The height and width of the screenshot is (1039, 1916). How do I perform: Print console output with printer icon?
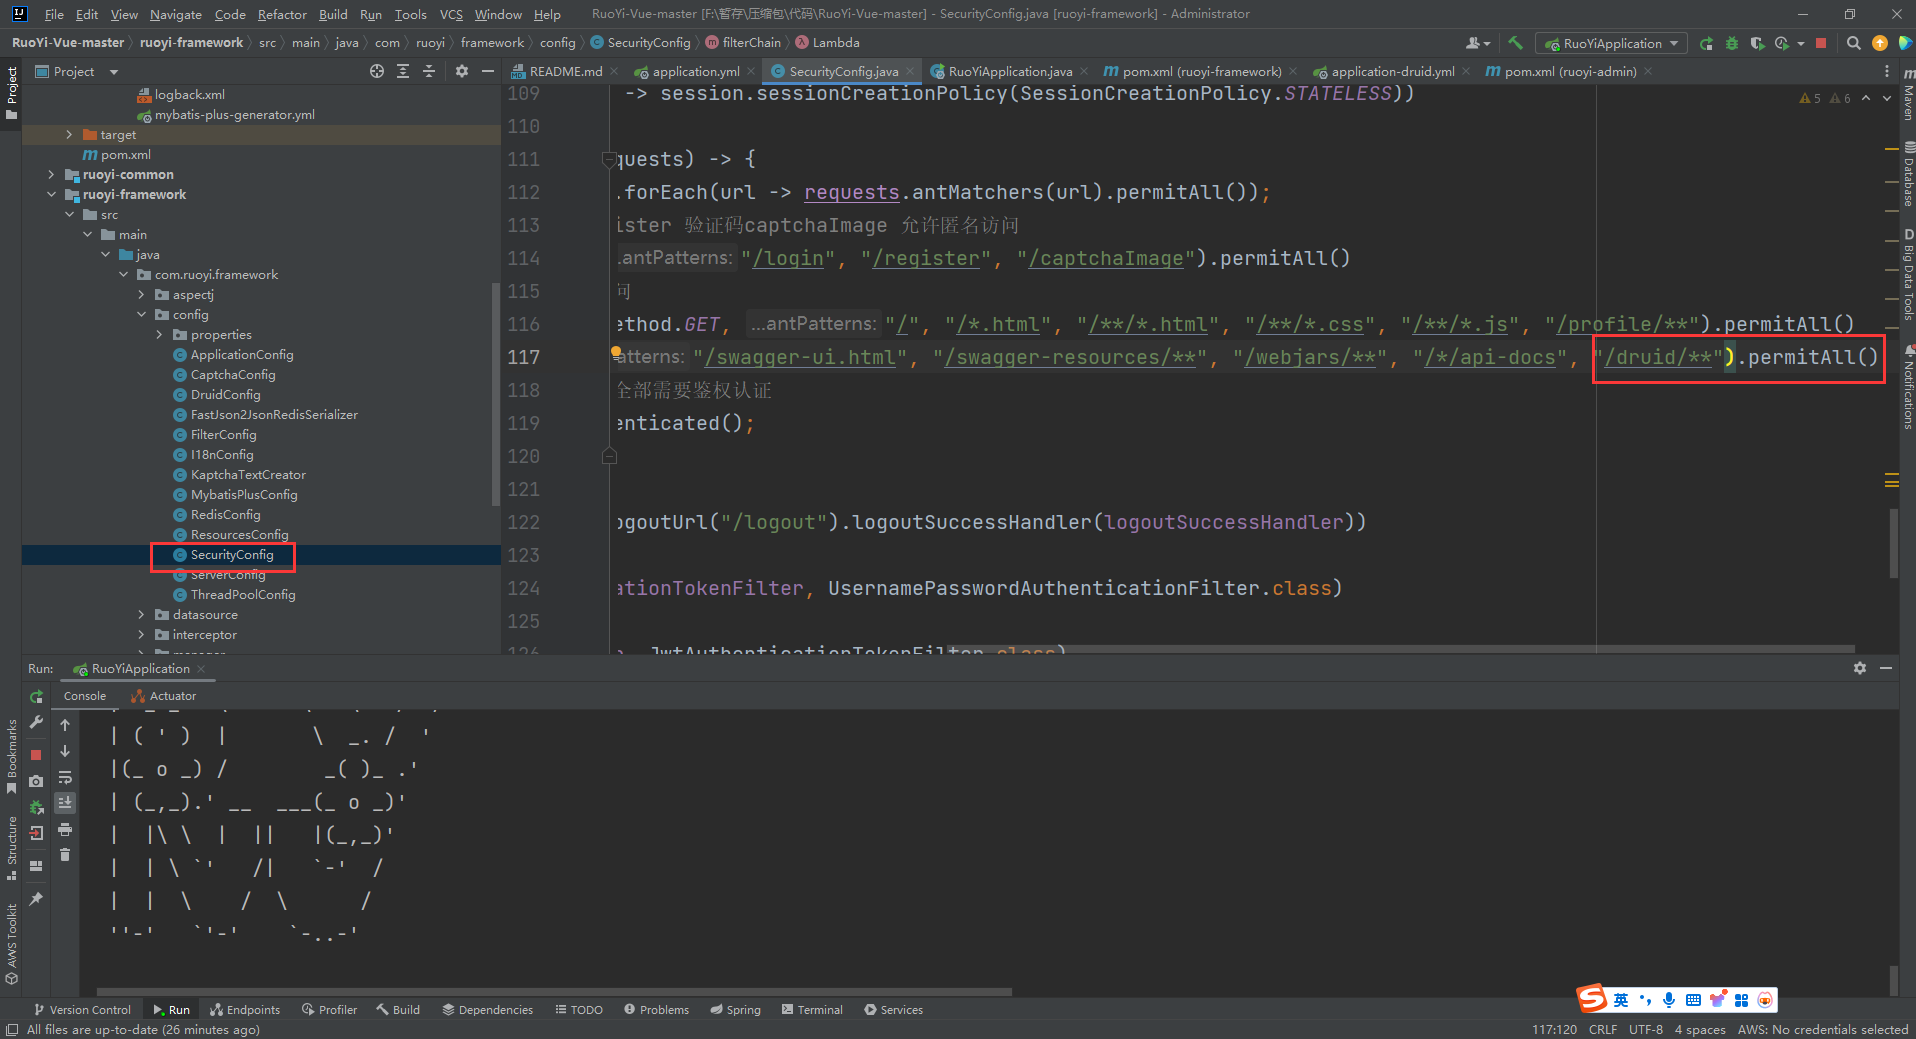(x=65, y=829)
